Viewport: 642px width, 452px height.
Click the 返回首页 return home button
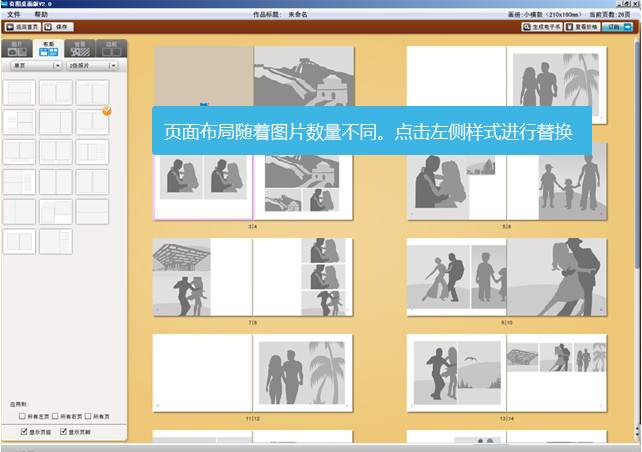[x=23, y=27]
